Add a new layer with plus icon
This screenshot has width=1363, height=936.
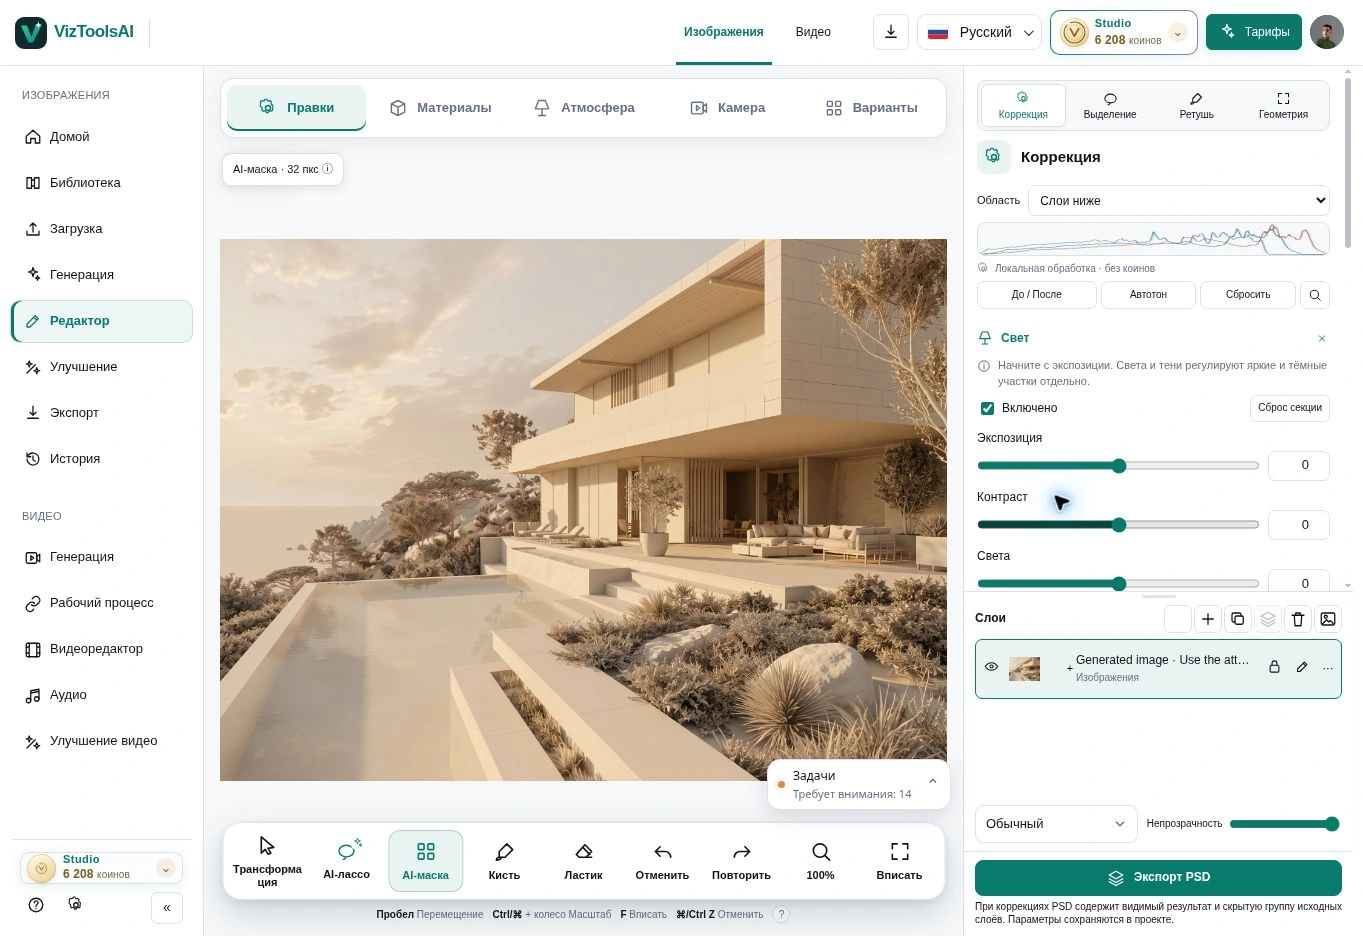coord(1208,619)
